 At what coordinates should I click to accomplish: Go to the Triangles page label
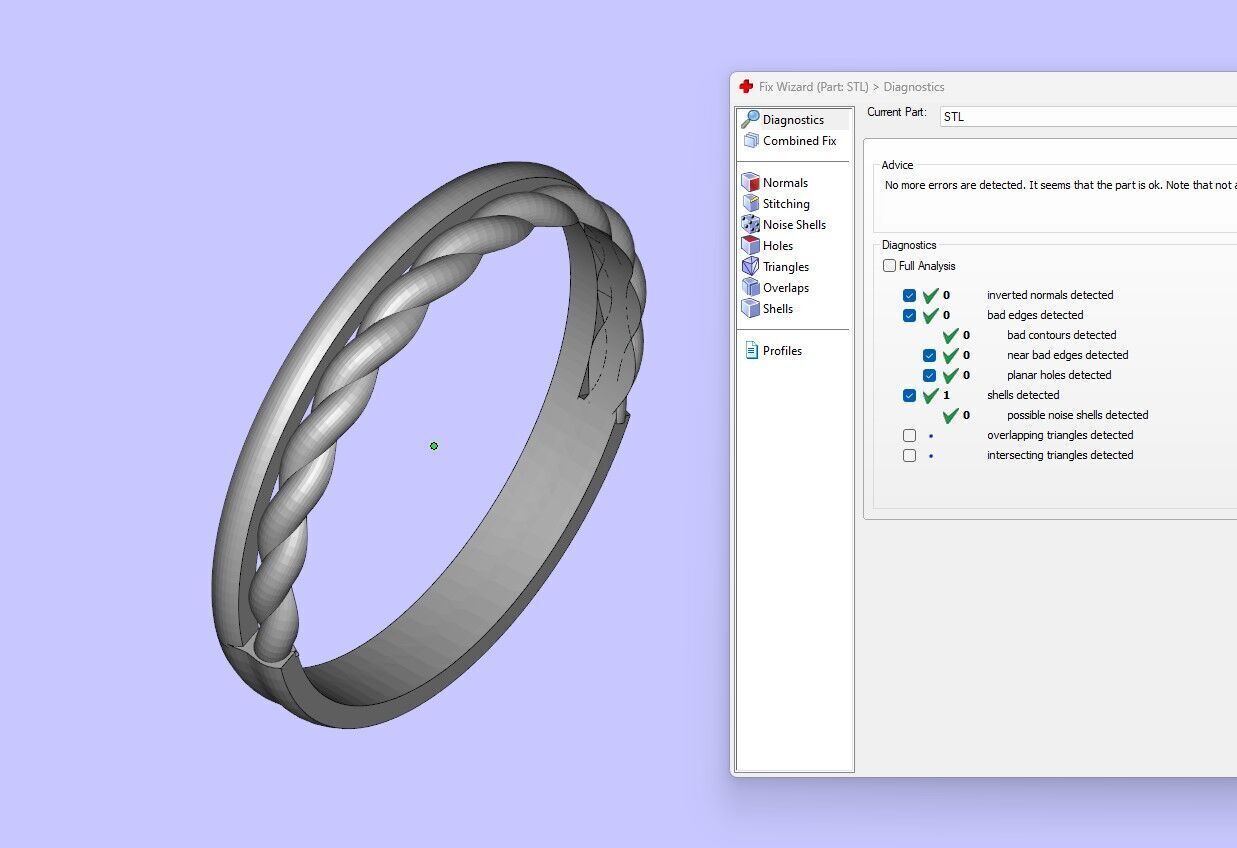786,267
